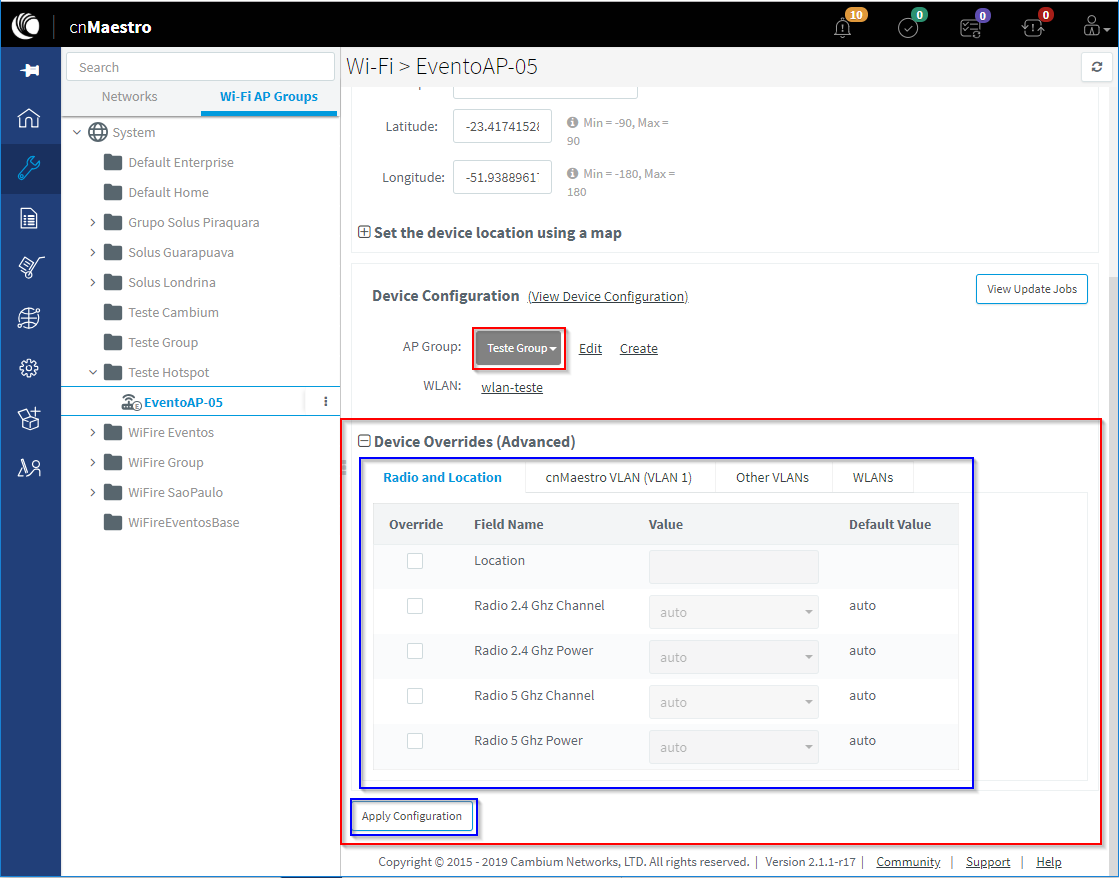
Task: Open the cnMaestro VLAN (VLAN 1) tab
Action: tap(619, 478)
